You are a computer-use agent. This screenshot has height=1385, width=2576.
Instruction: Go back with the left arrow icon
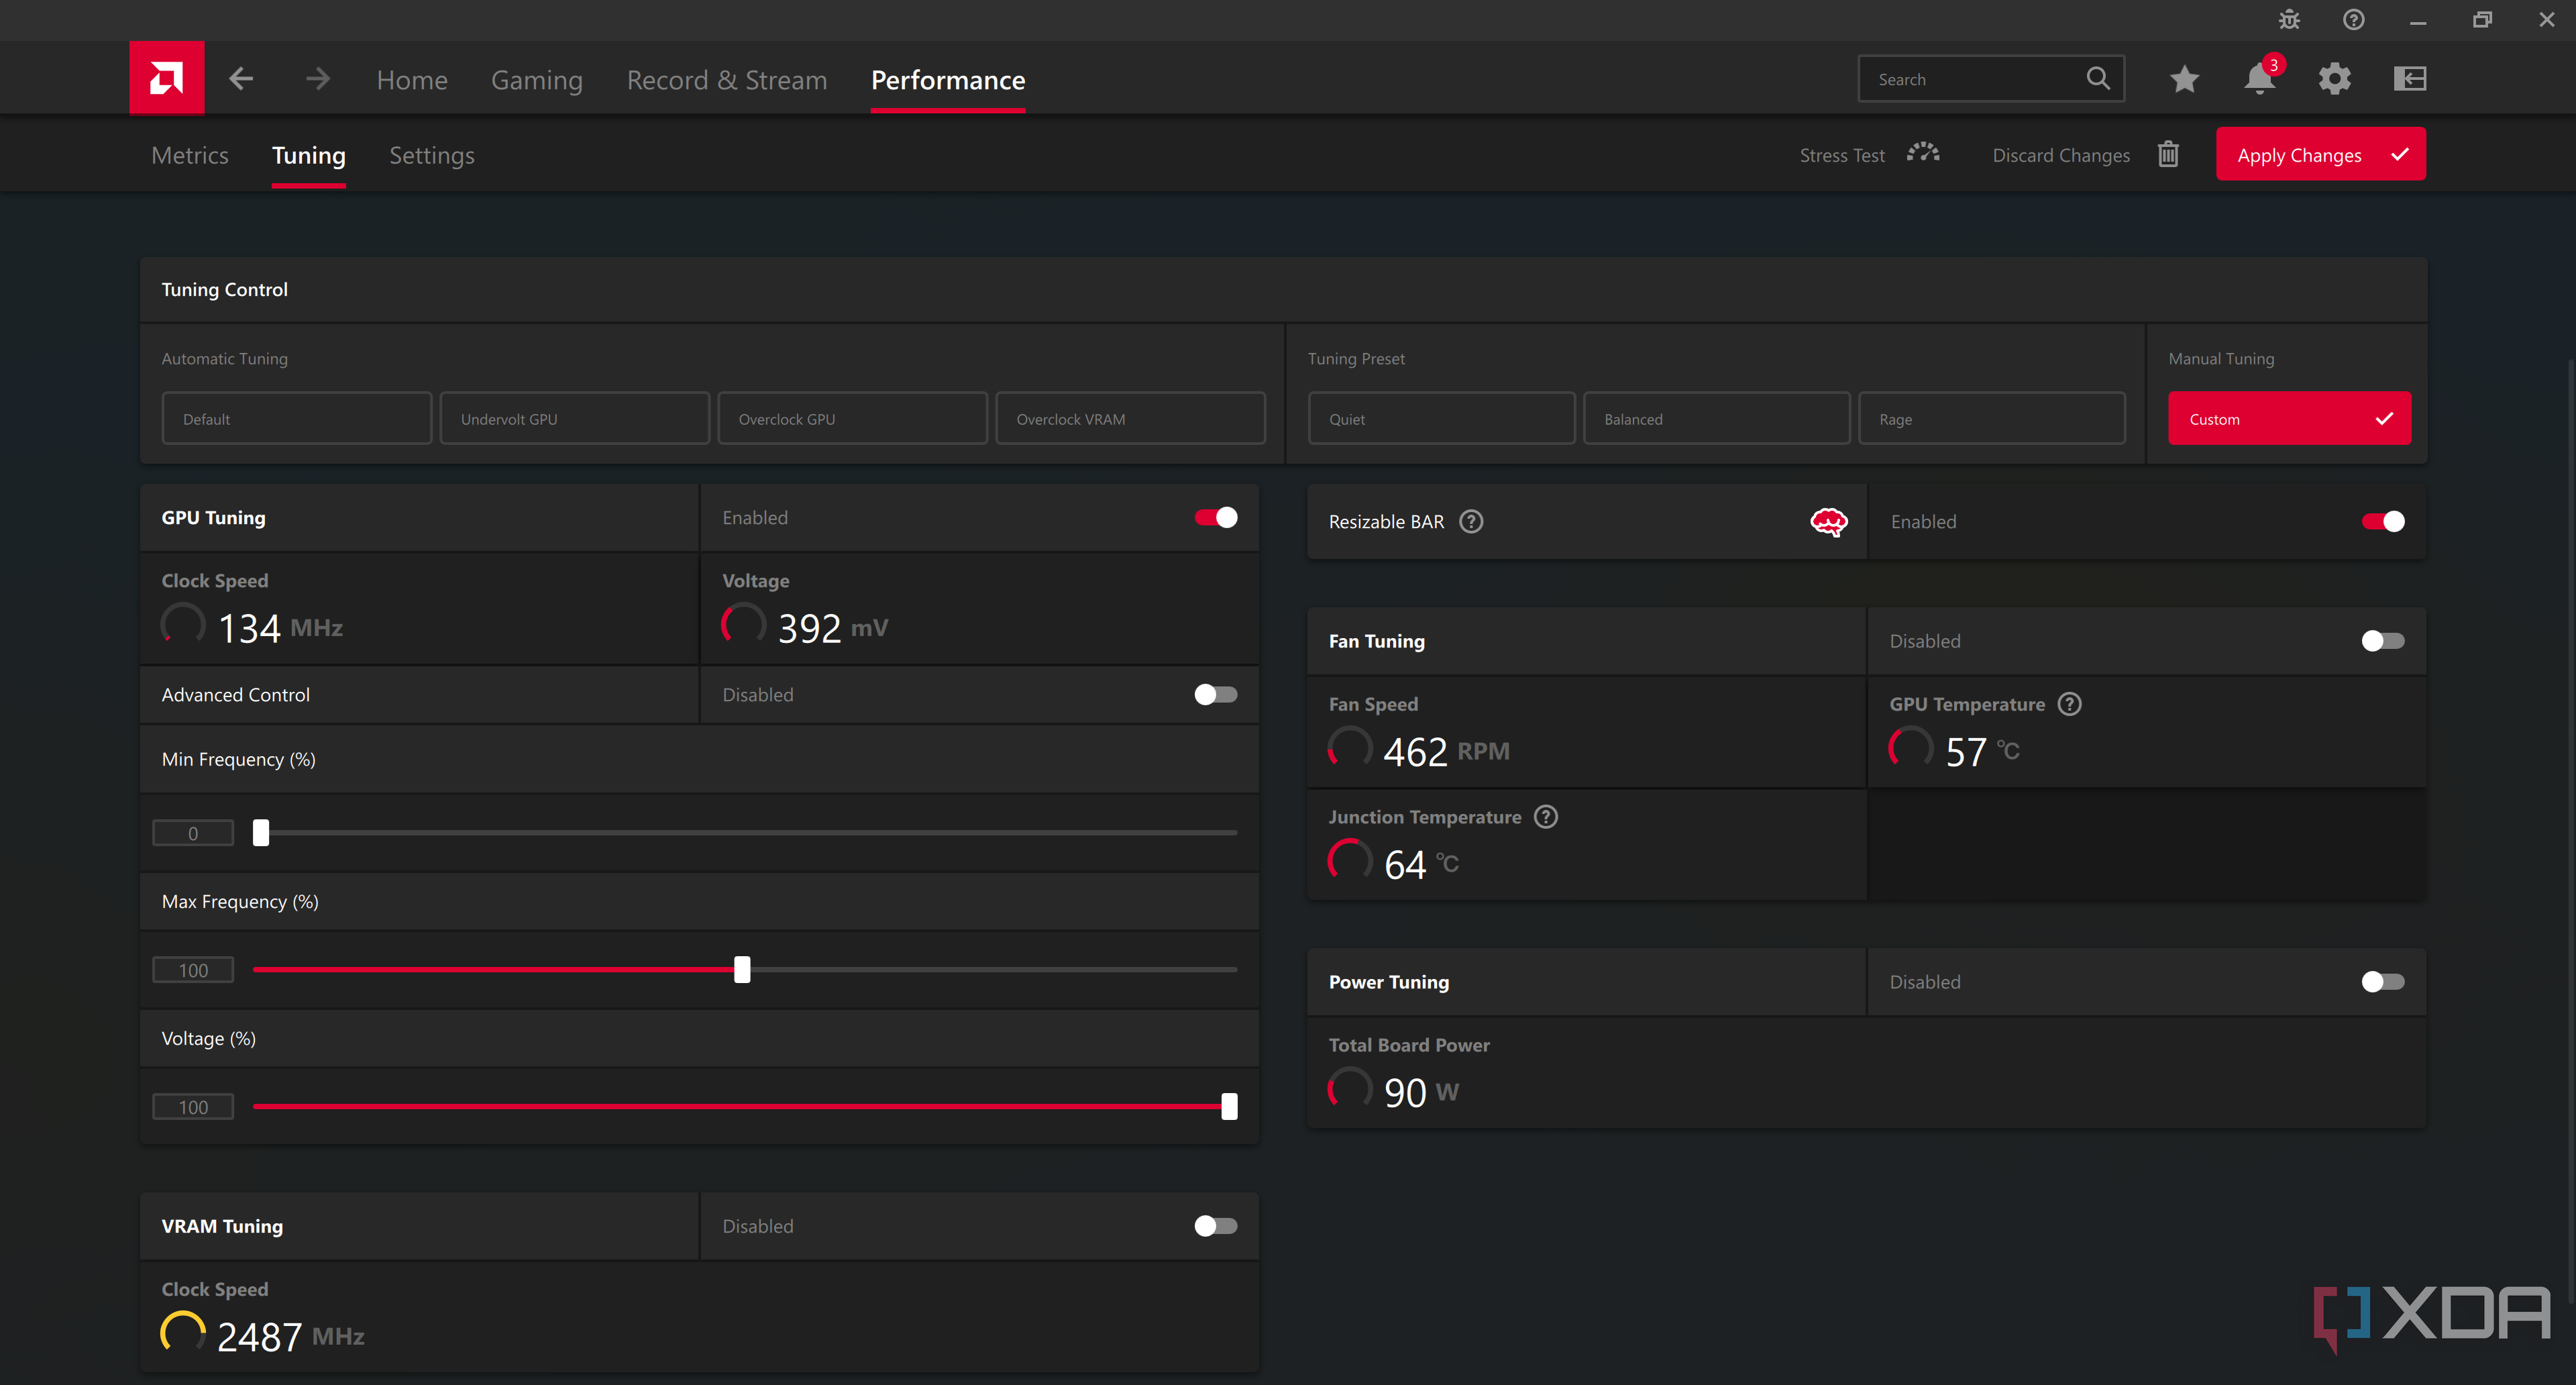(x=241, y=78)
